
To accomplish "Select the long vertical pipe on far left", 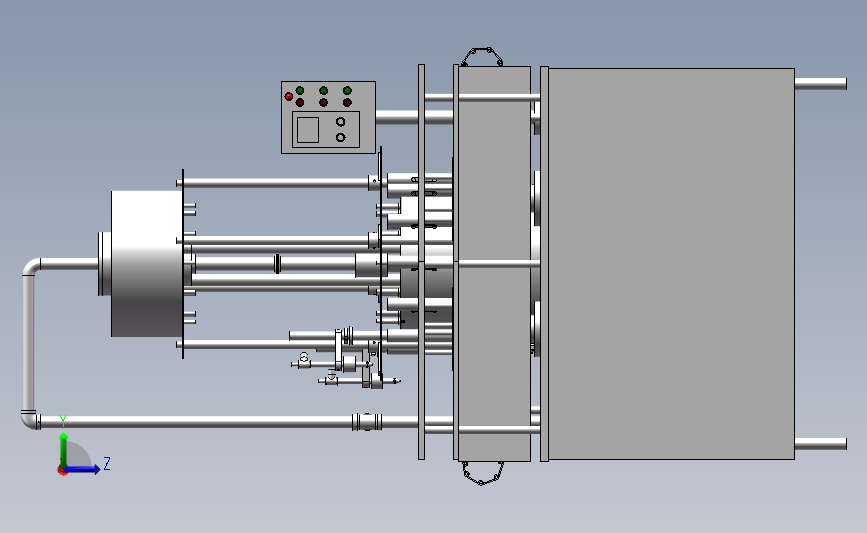I will click(x=29, y=343).
